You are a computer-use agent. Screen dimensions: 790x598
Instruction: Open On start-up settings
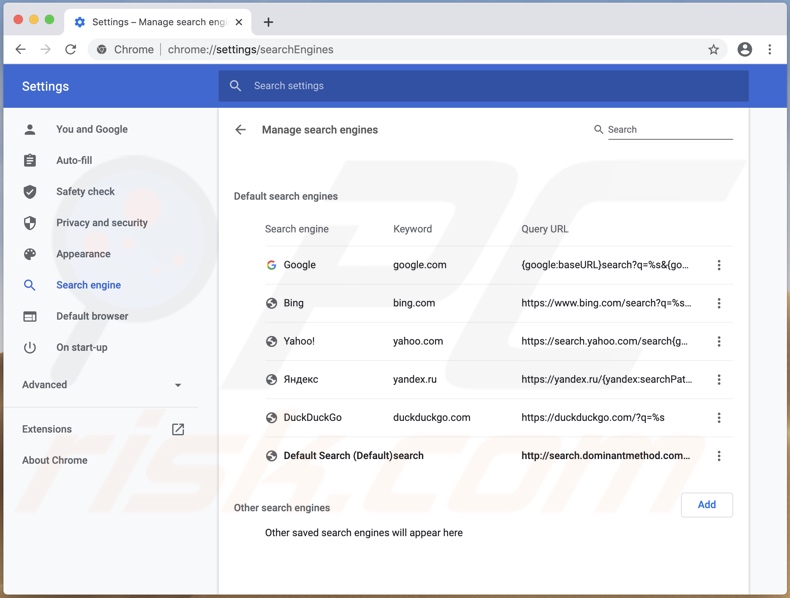(x=82, y=348)
